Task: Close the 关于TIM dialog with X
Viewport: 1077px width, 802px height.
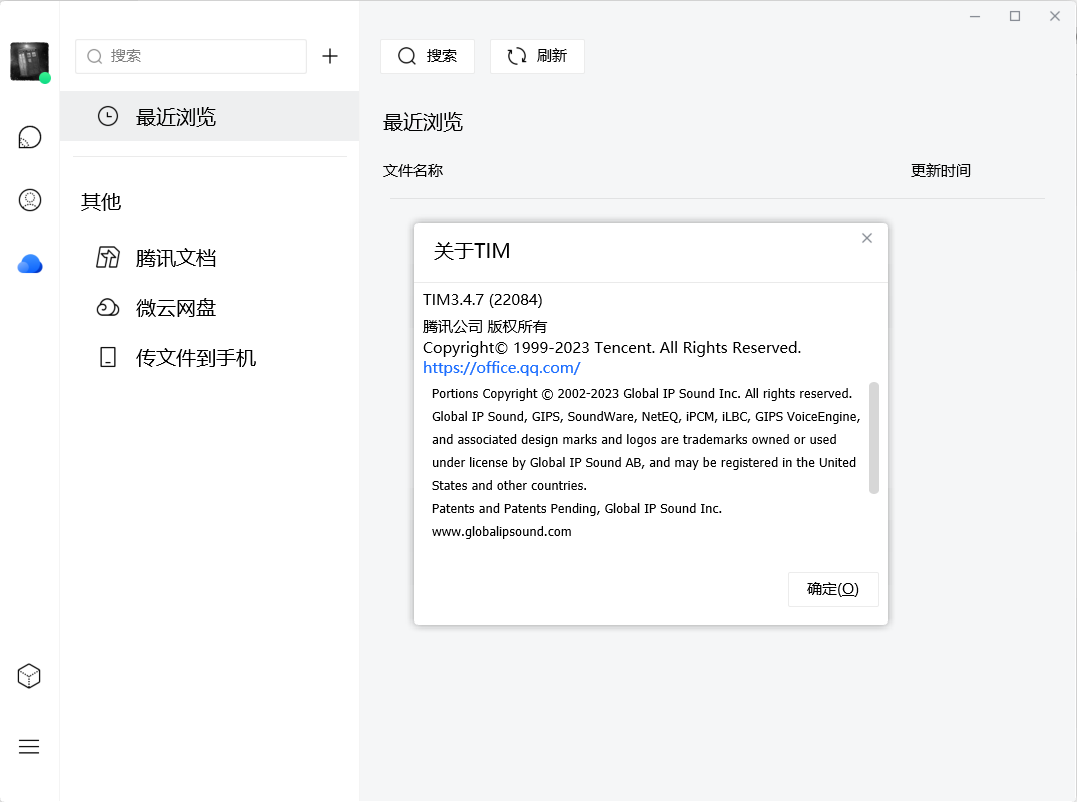Action: [867, 238]
